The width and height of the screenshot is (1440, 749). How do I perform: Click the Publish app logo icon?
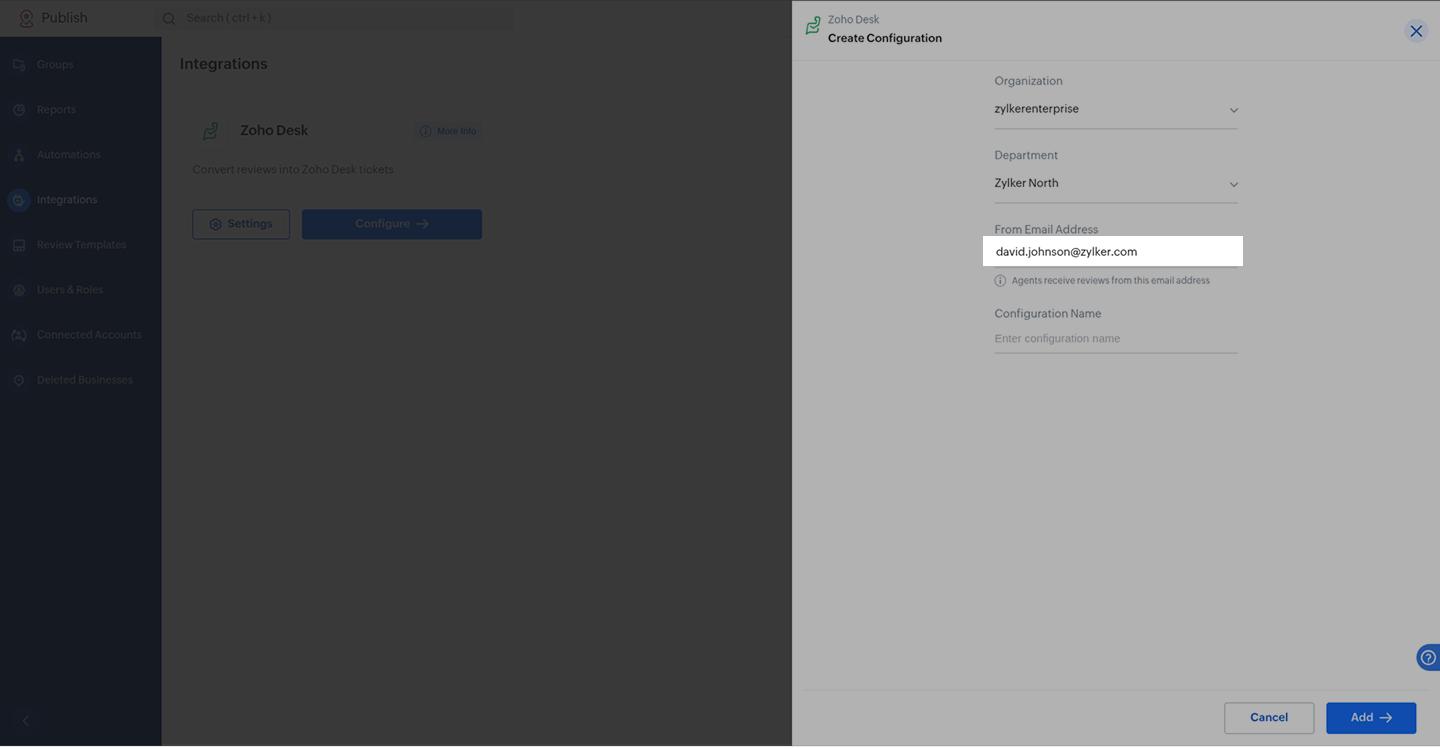[26, 18]
